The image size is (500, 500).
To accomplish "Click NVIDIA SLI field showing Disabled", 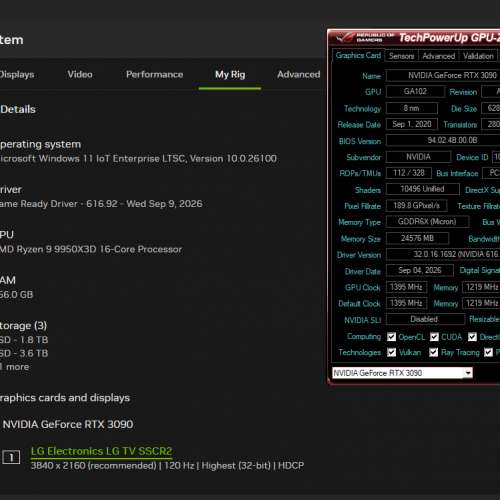I will [x=425, y=319].
